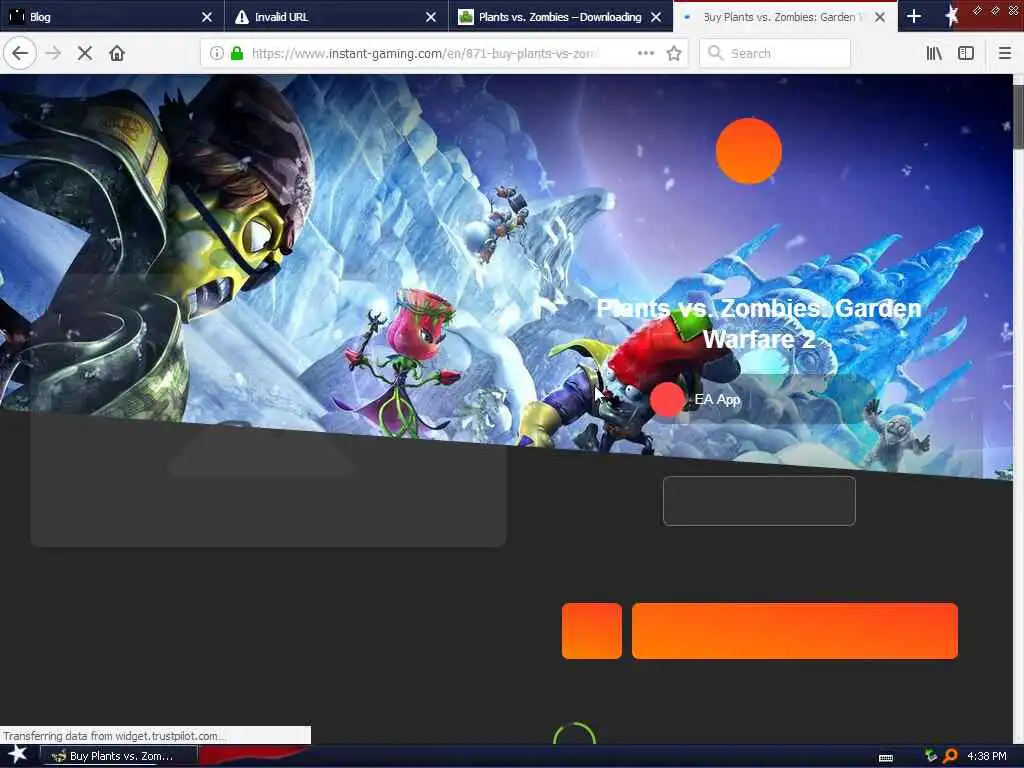Click the EA App label

point(717,399)
